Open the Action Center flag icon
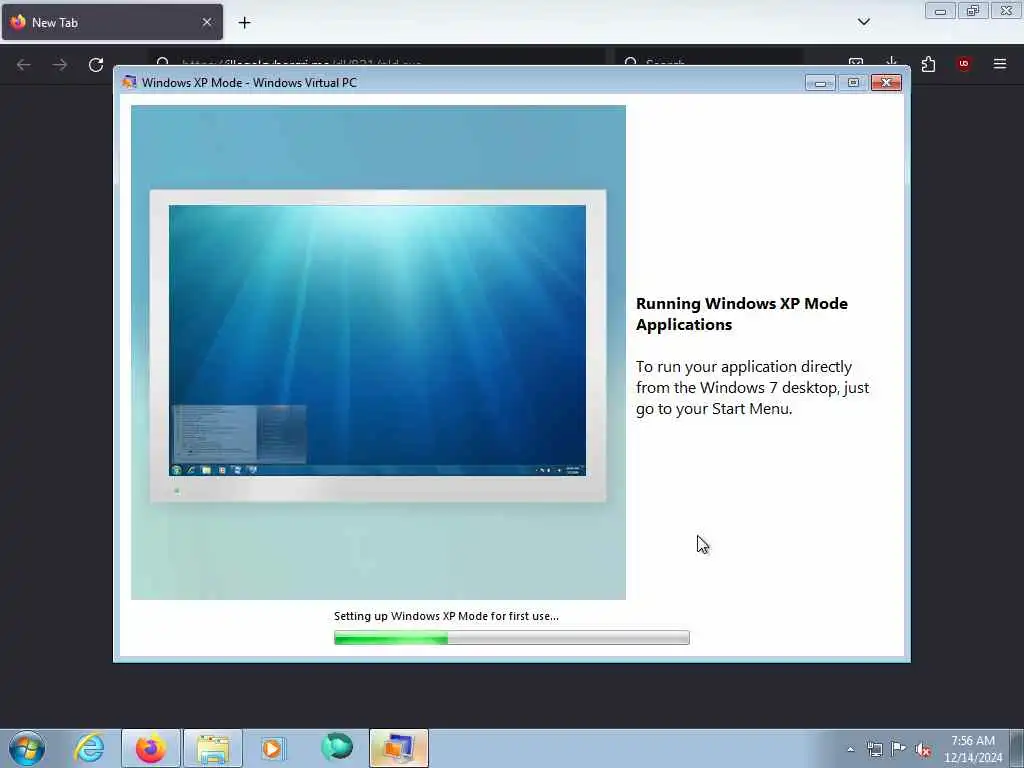The image size is (1024, 768). click(899, 749)
